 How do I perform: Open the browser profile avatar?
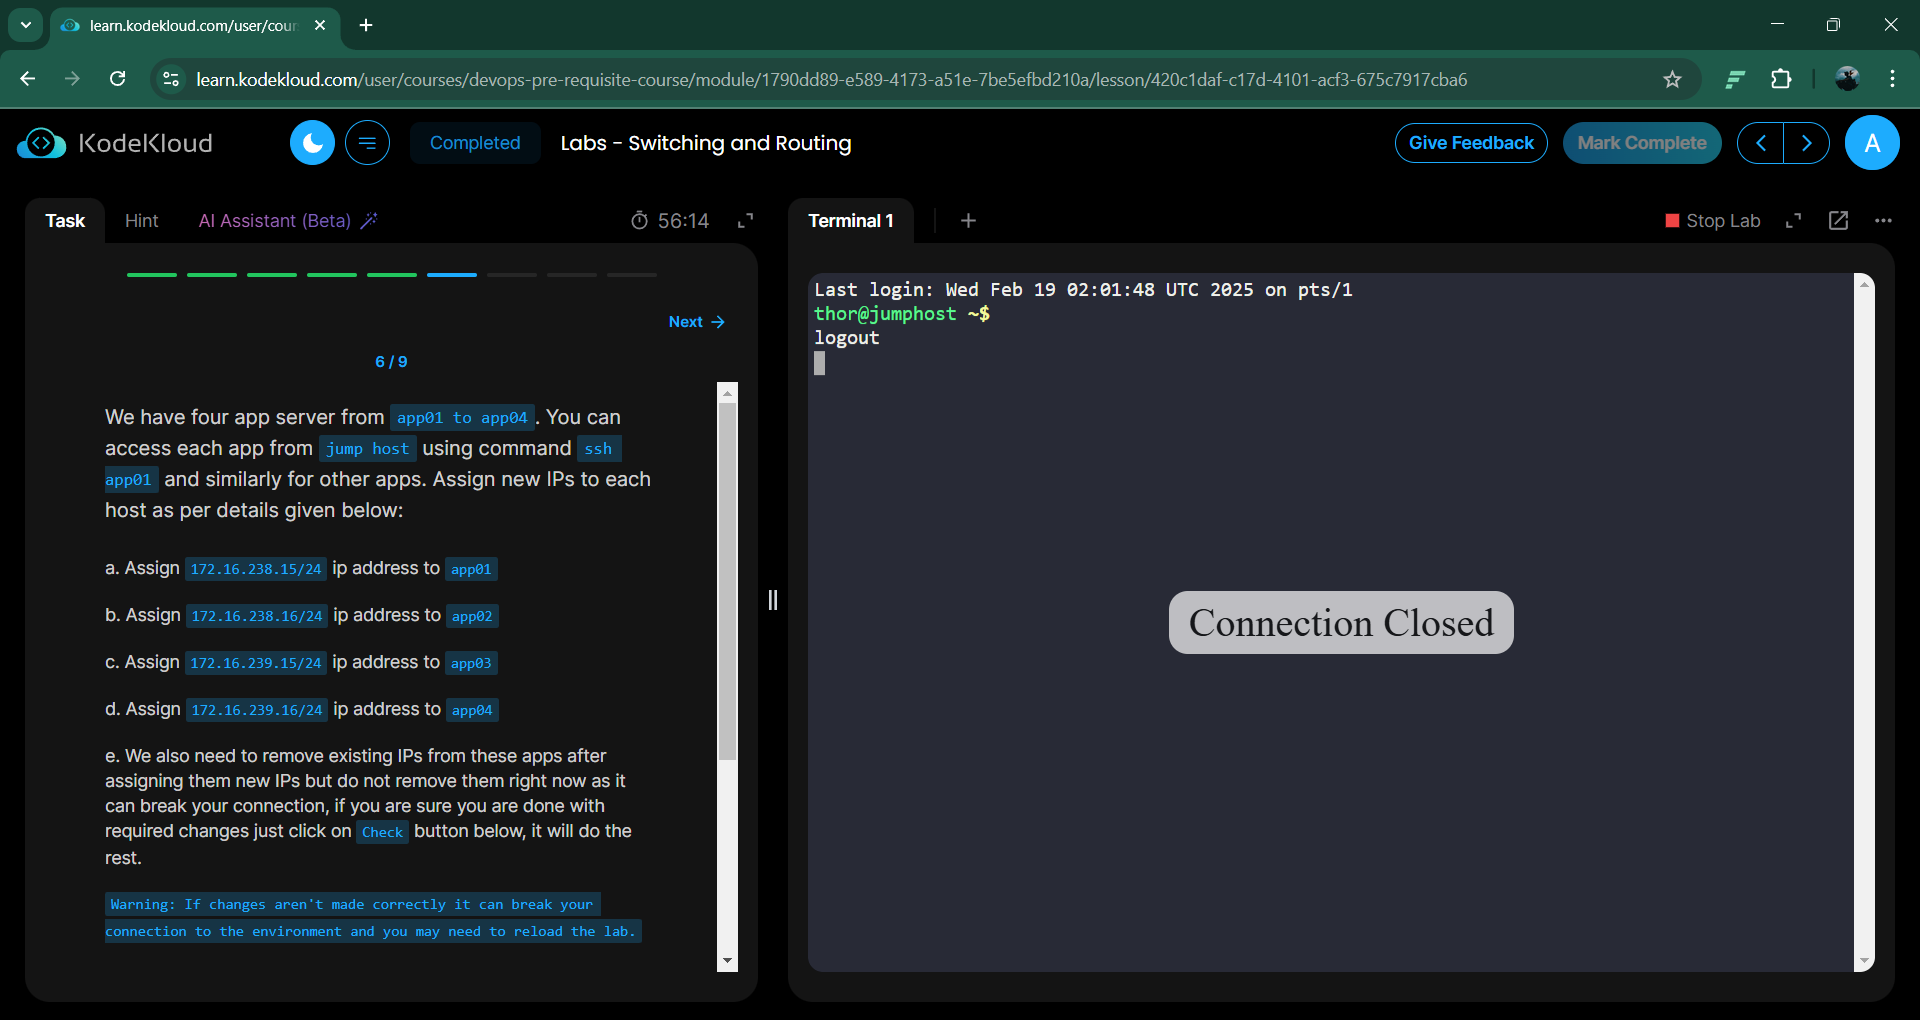click(1847, 79)
